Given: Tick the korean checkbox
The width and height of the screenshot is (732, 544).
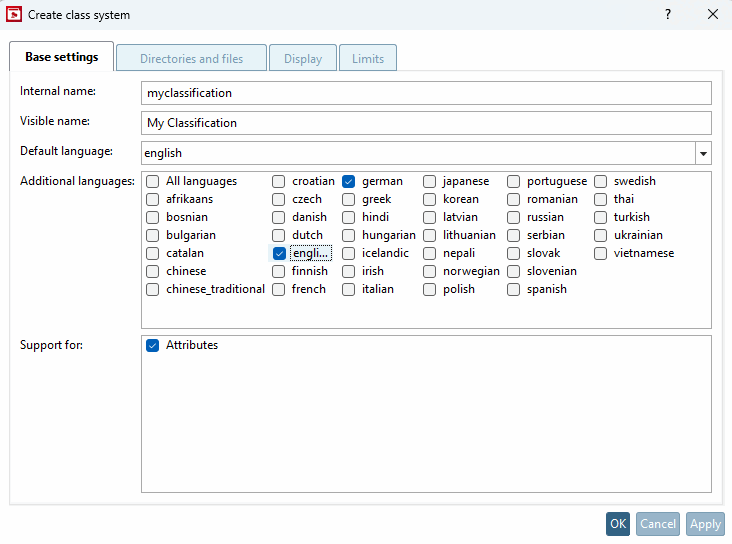Looking at the screenshot, I should coord(429,199).
